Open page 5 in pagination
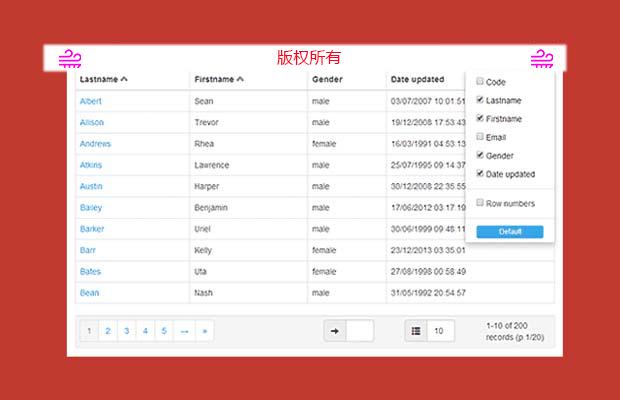The height and width of the screenshot is (400, 620). coord(164,331)
